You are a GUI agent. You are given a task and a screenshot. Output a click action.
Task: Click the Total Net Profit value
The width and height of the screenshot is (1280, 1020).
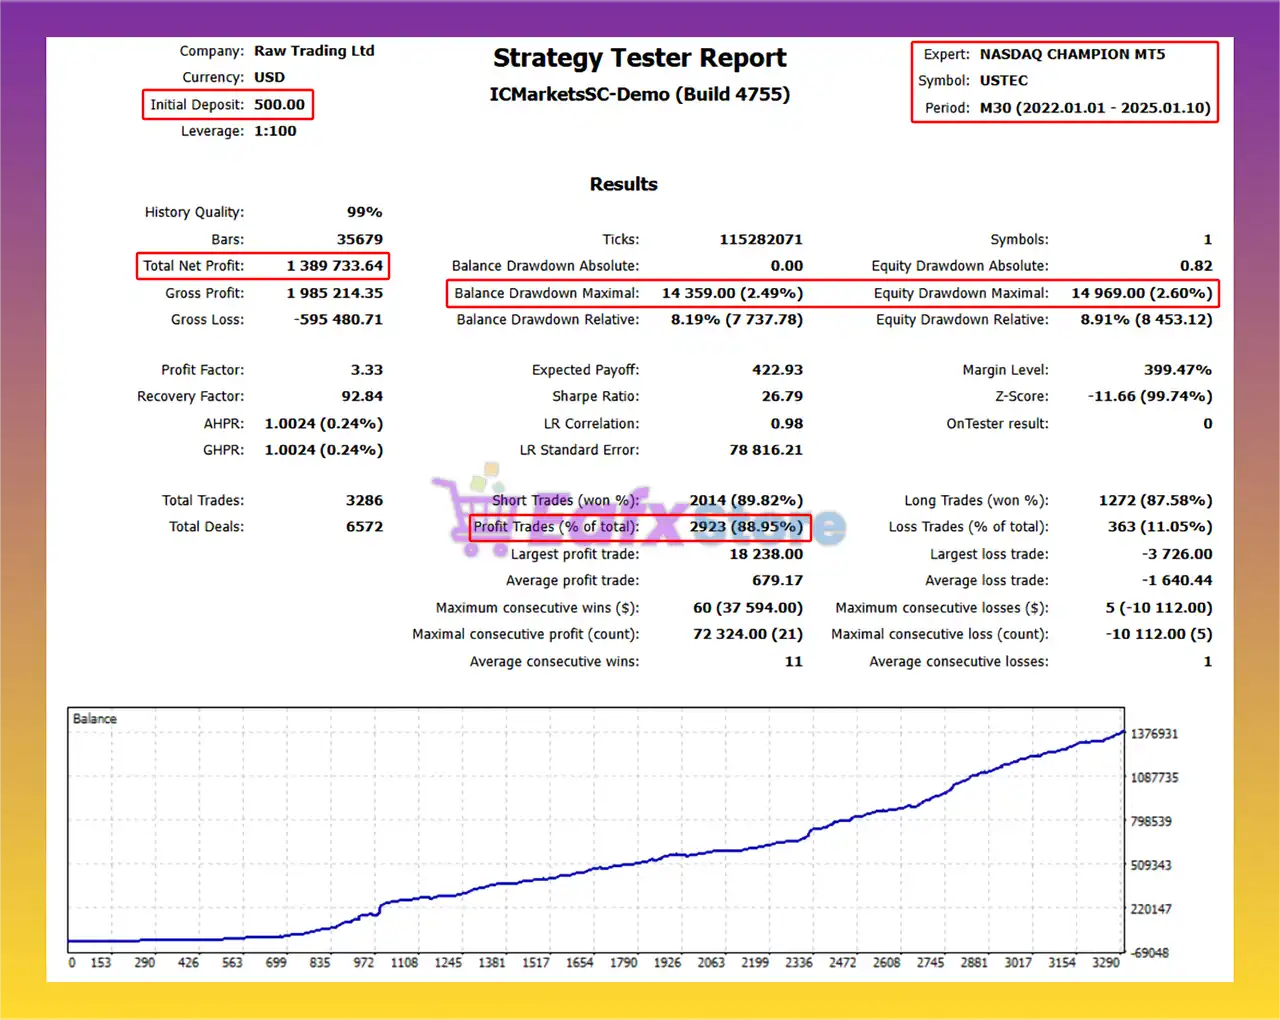(334, 266)
